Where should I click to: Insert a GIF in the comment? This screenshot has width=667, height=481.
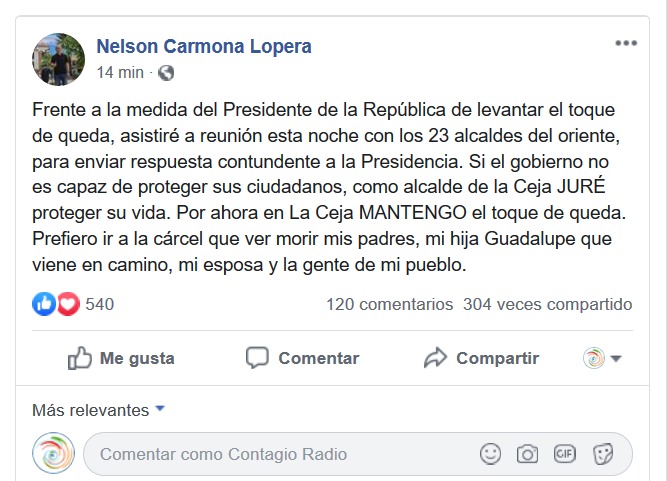tap(565, 454)
